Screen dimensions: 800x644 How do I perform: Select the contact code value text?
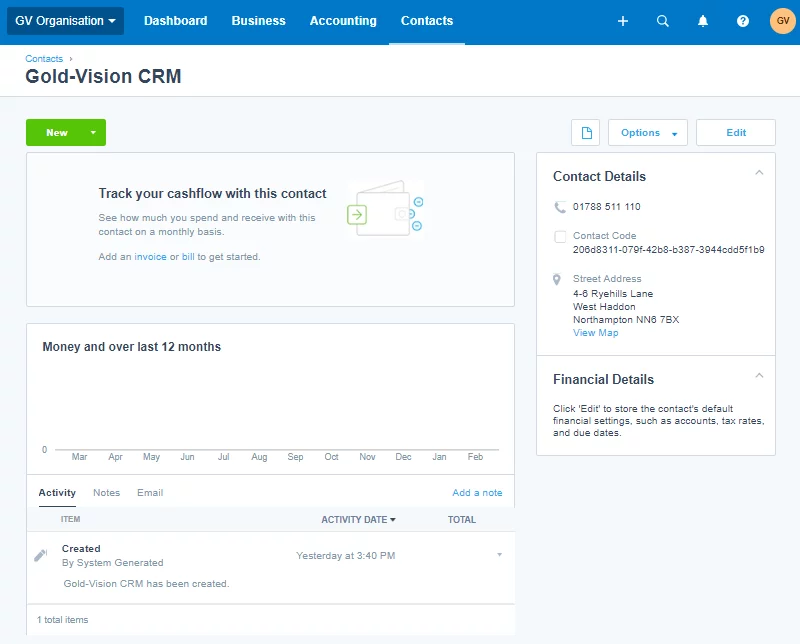[x=668, y=250]
